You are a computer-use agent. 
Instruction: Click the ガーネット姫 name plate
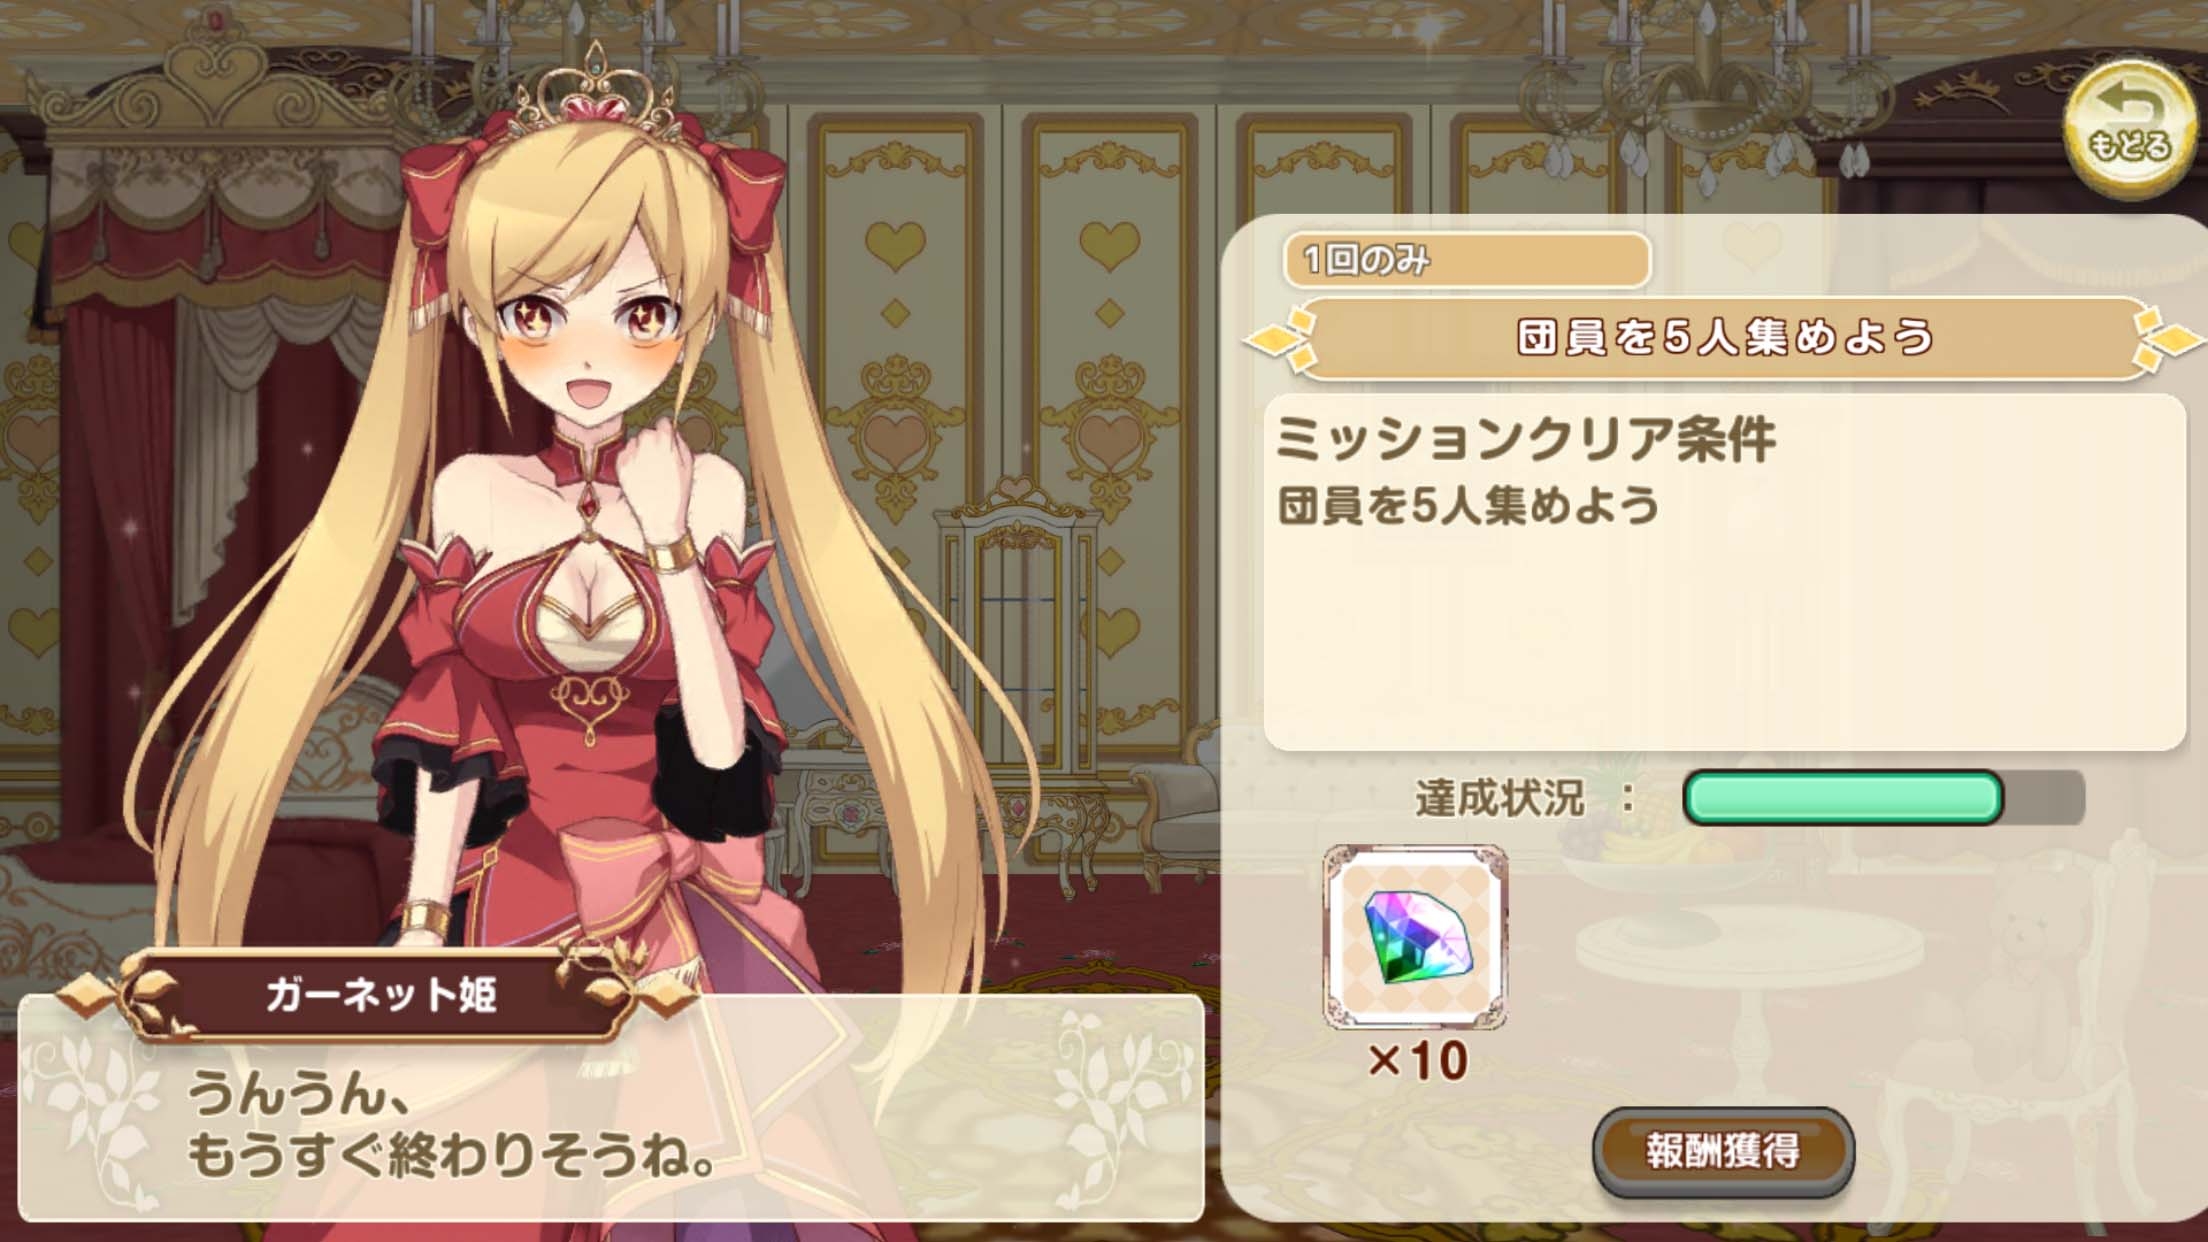pos(380,996)
